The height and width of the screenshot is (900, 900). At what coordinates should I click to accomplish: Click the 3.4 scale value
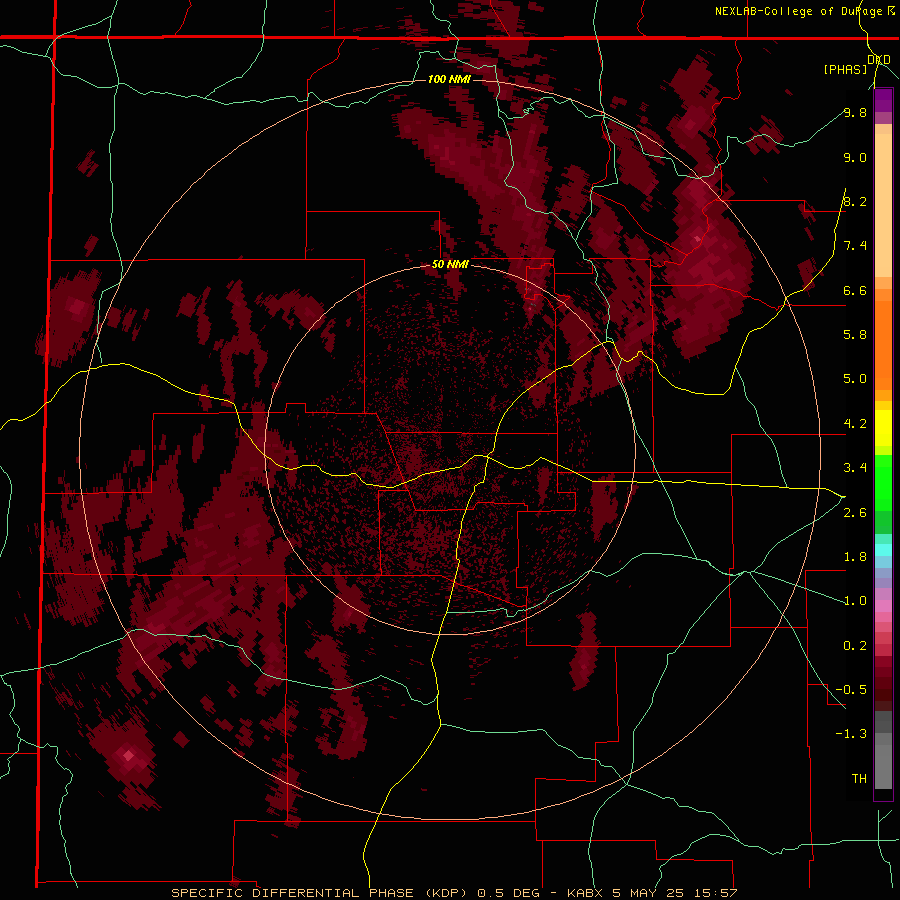click(x=855, y=468)
